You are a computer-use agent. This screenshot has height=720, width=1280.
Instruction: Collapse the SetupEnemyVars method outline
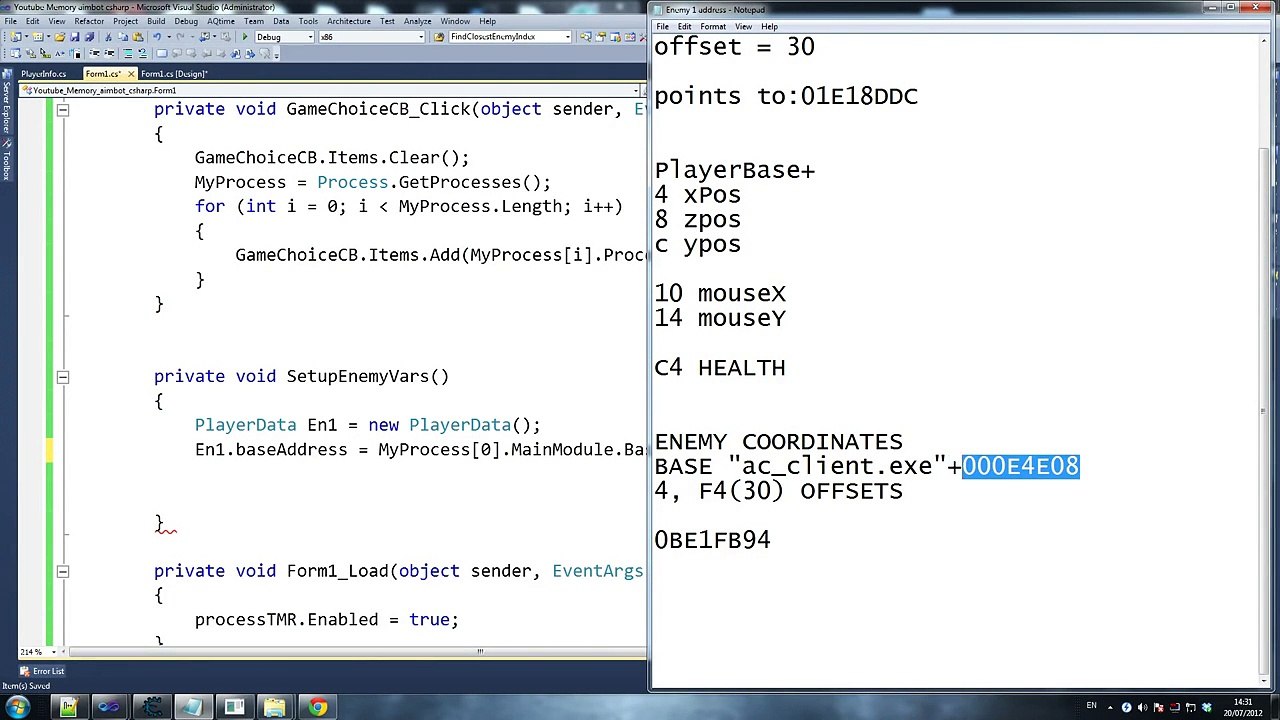point(62,377)
